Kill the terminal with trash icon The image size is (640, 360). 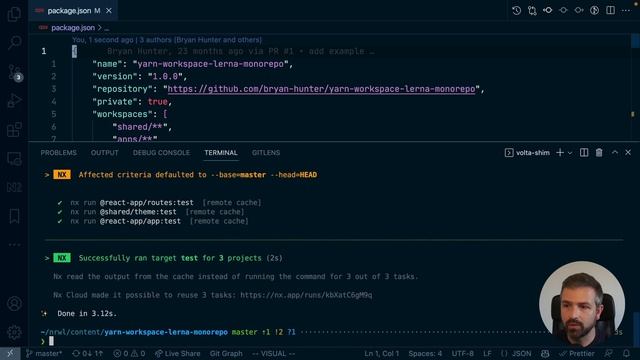click(599, 153)
